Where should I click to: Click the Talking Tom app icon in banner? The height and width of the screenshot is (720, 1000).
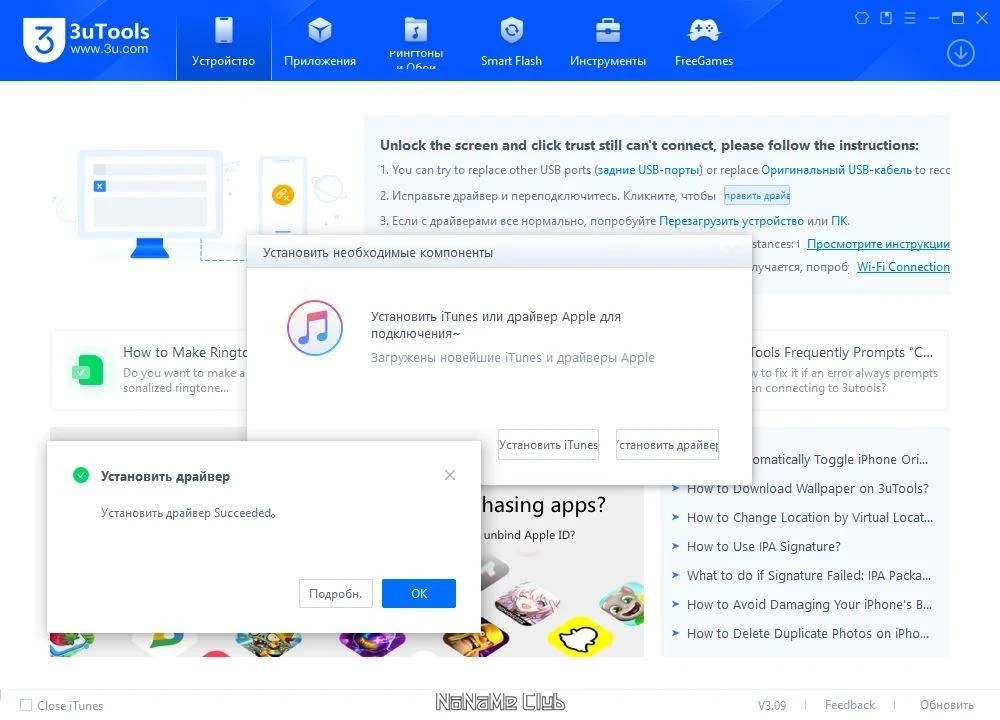tap(624, 603)
